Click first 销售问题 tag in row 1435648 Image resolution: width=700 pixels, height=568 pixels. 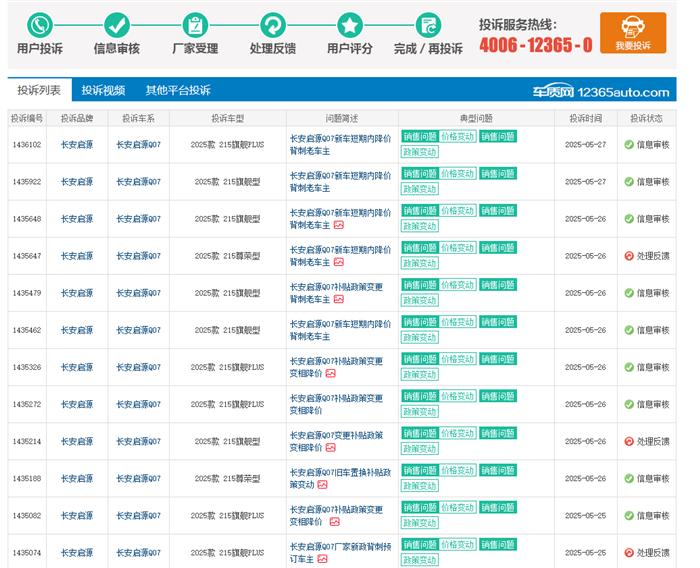click(420, 211)
